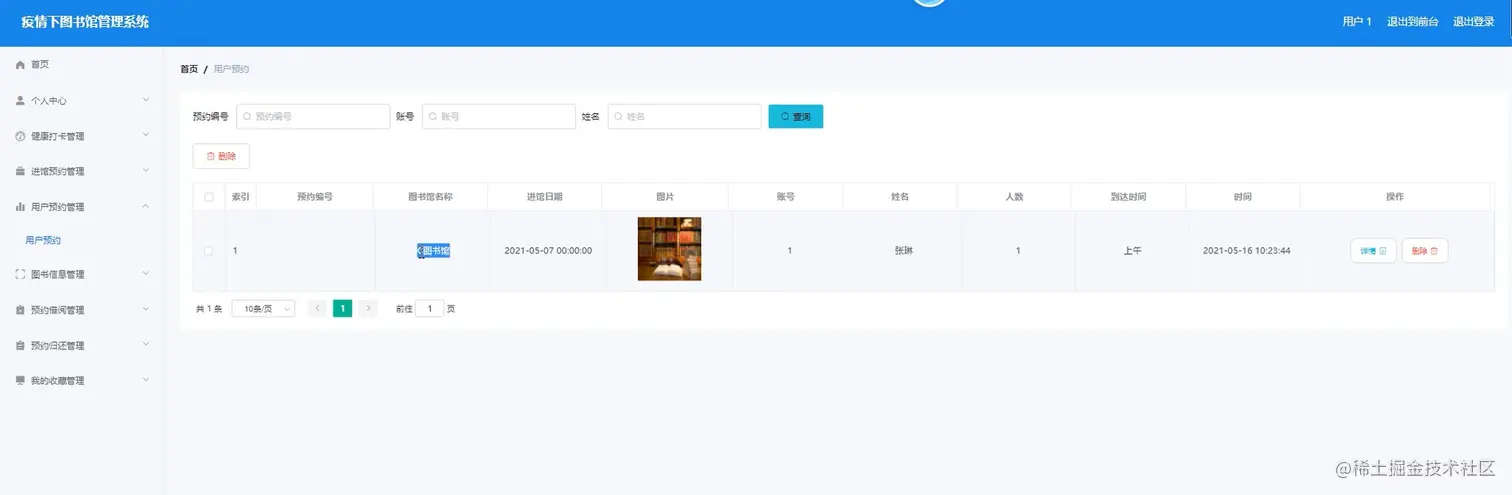Click the 2021-05-16 10:23:44 timestamp cell
The width and height of the screenshot is (1512, 495).
pyautogui.click(x=1246, y=250)
